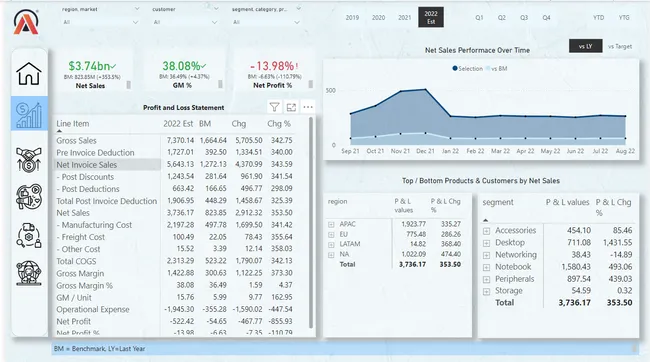This screenshot has height=362, width=650.
Task: Switch to YTG period
Action: point(624,17)
